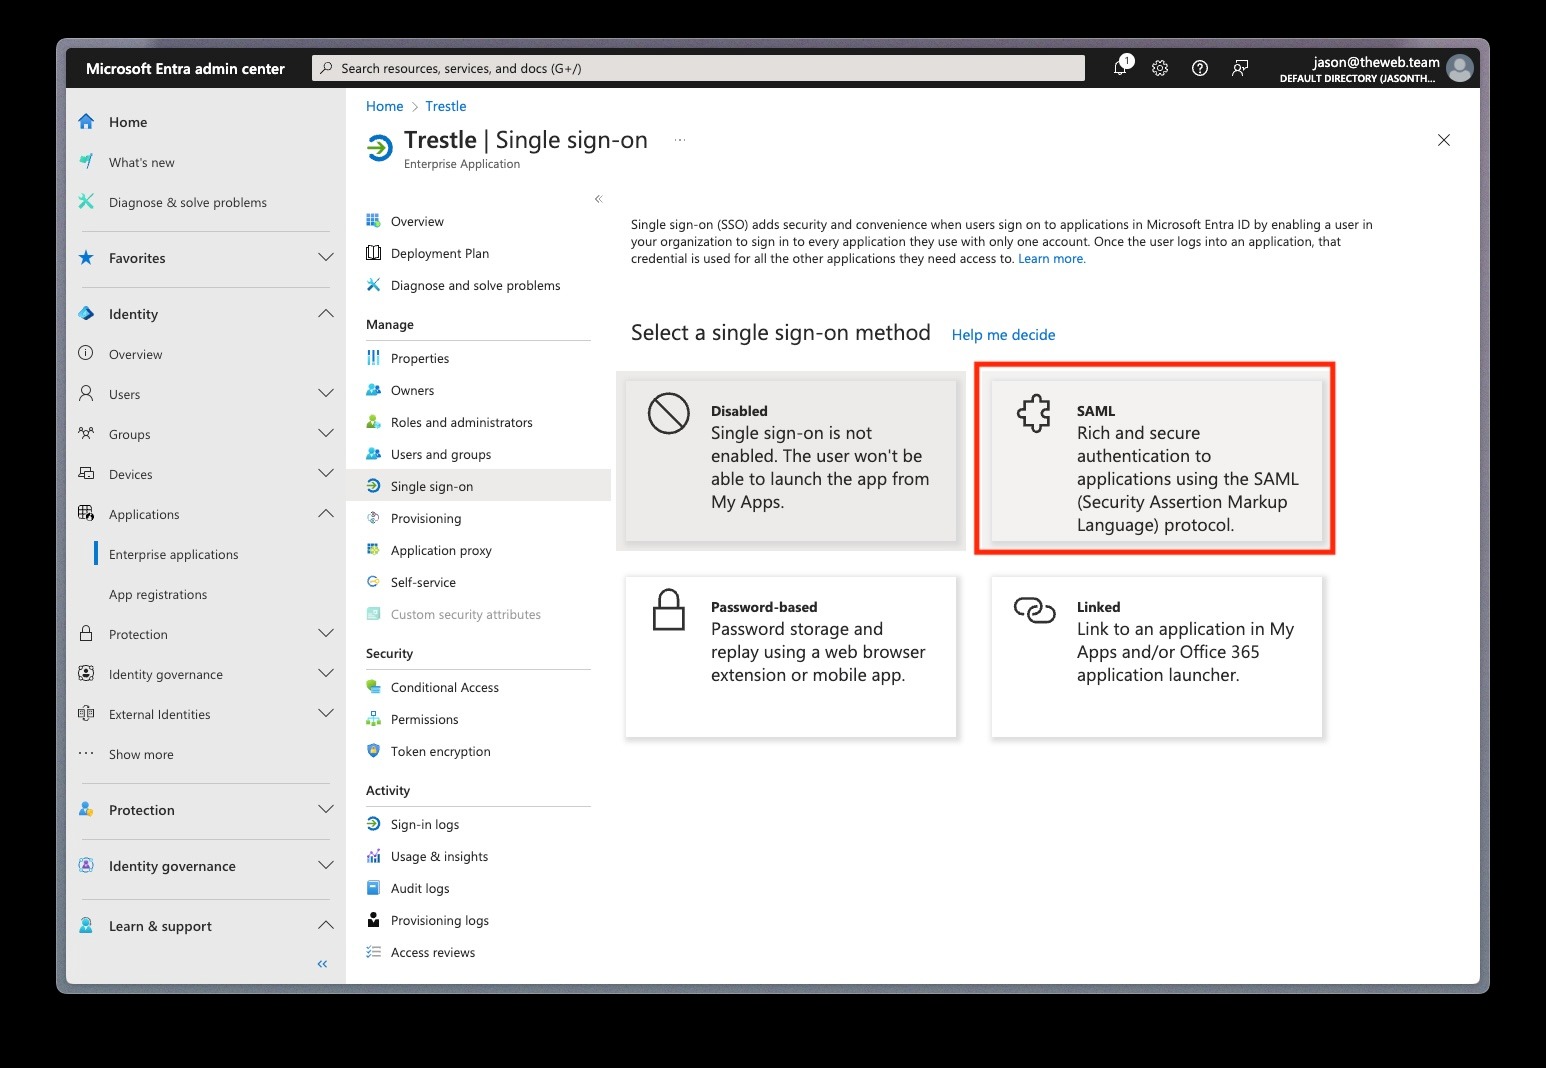Click the Users person icon in sidebar
The height and width of the screenshot is (1068, 1546).
click(x=87, y=394)
